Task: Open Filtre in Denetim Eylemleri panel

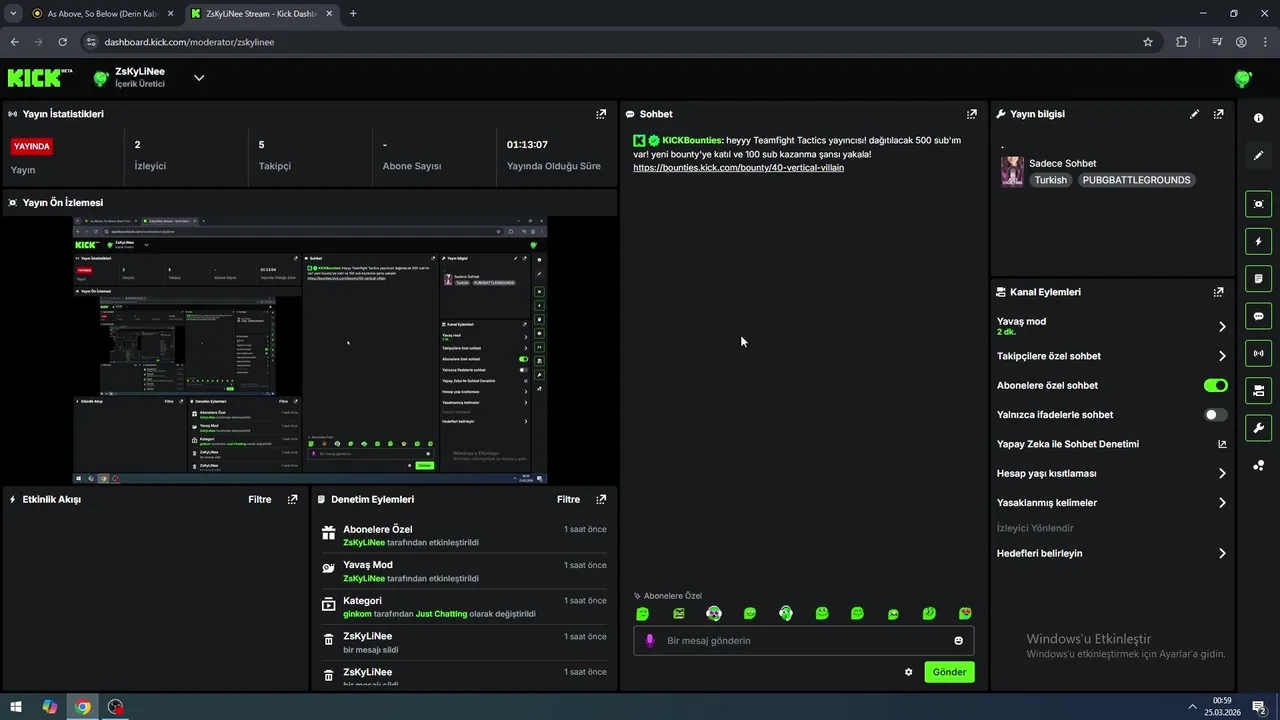Action: 568,499
